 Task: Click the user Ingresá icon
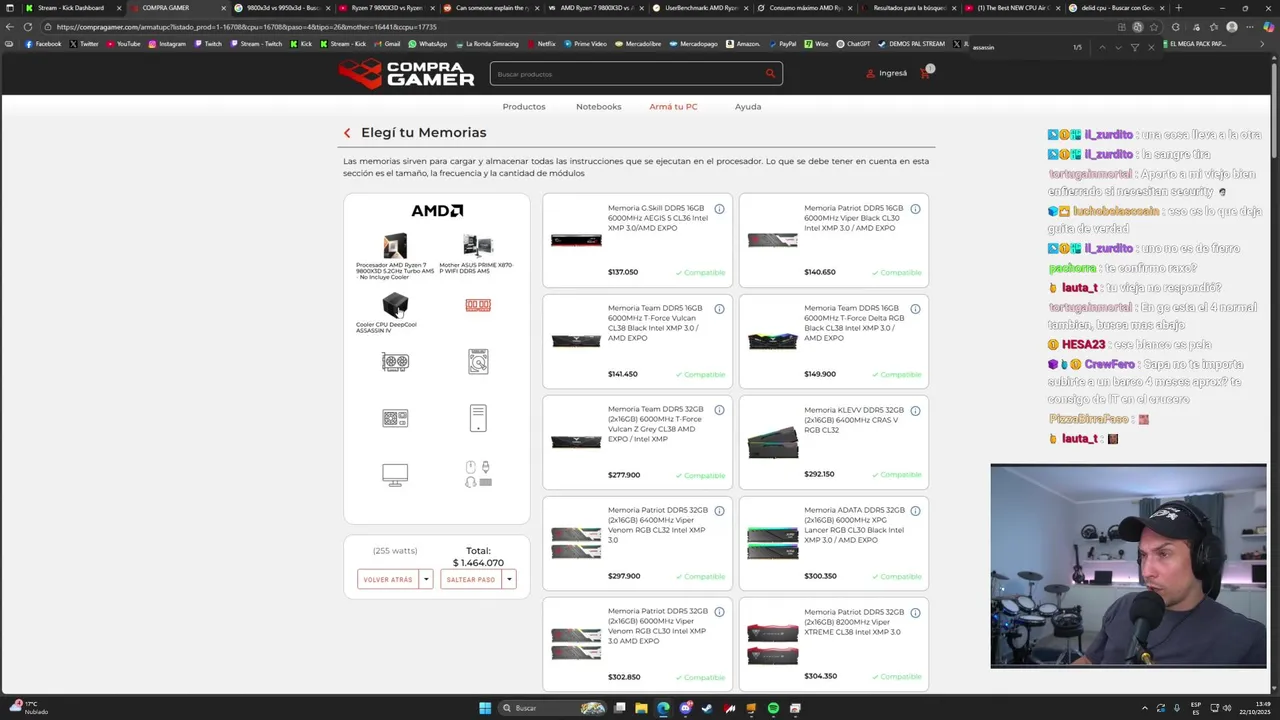871,74
